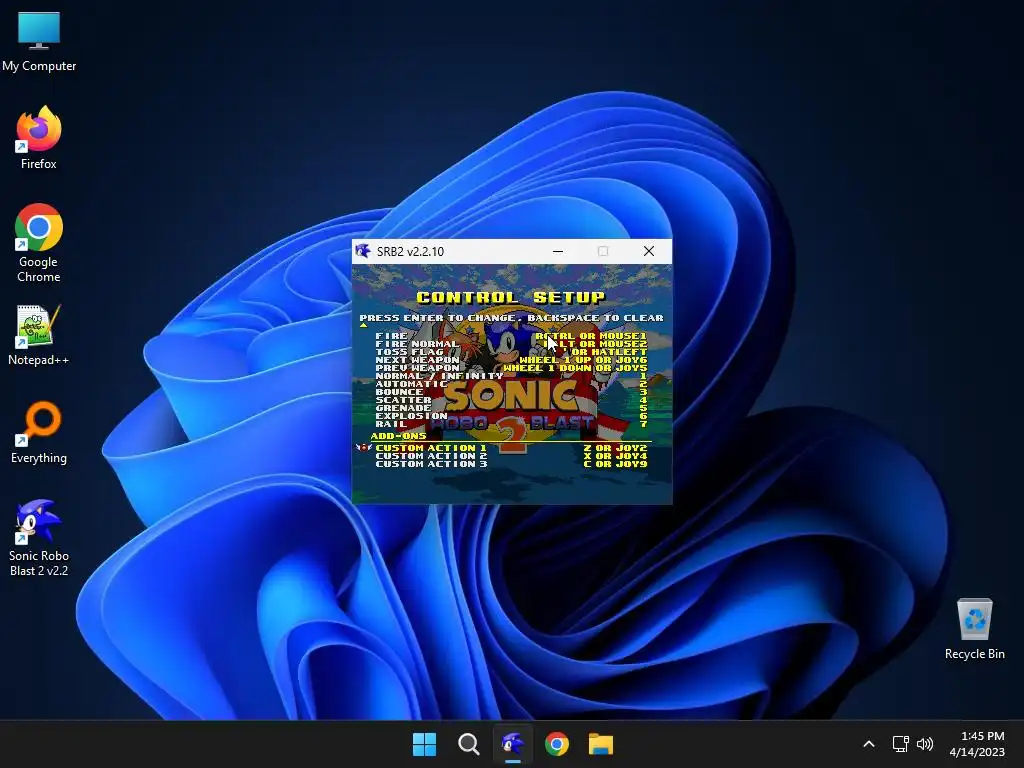This screenshot has width=1024, height=768.
Task: Click the Add-ons section header
Action: tap(398, 436)
